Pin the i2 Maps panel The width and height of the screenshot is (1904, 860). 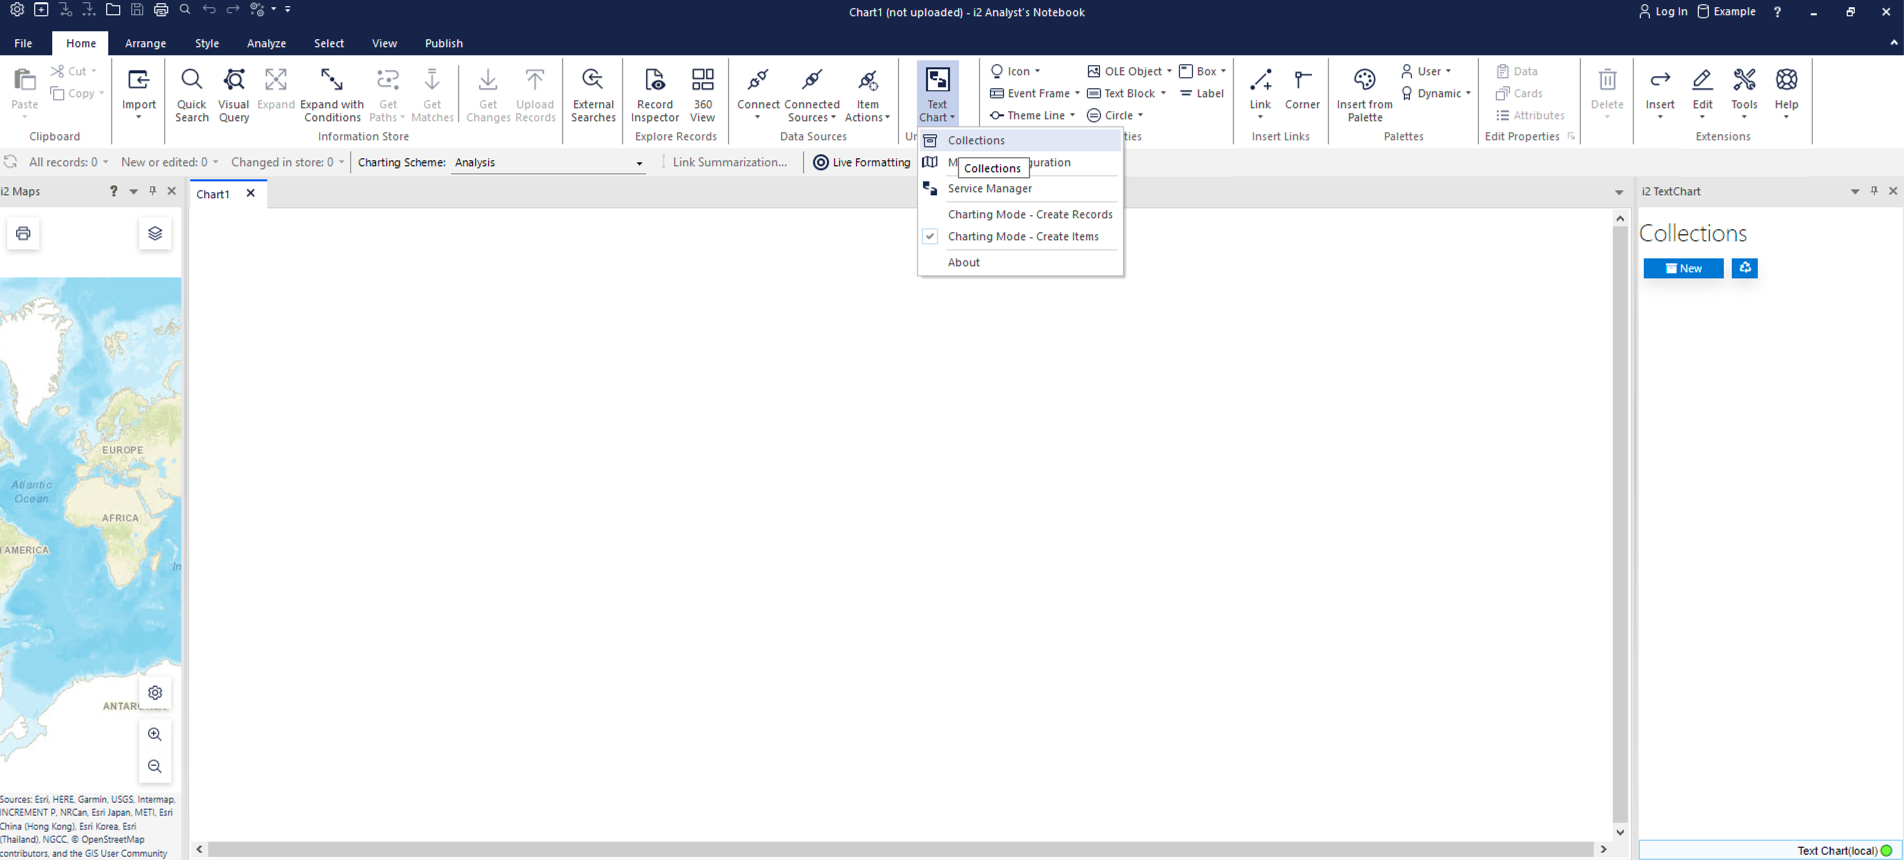pyautogui.click(x=152, y=191)
